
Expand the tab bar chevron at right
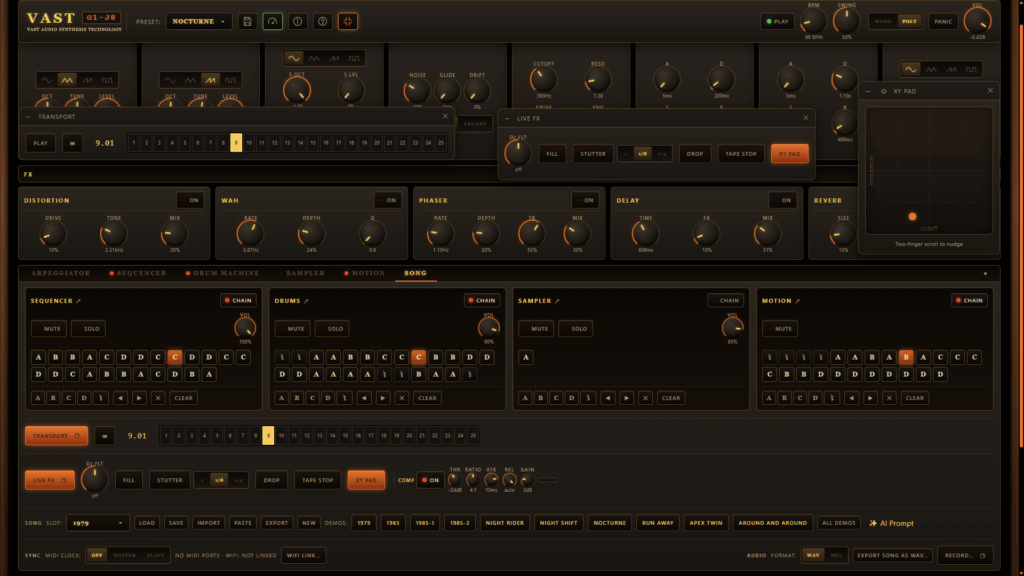pyautogui.click(x=985, y=274)
